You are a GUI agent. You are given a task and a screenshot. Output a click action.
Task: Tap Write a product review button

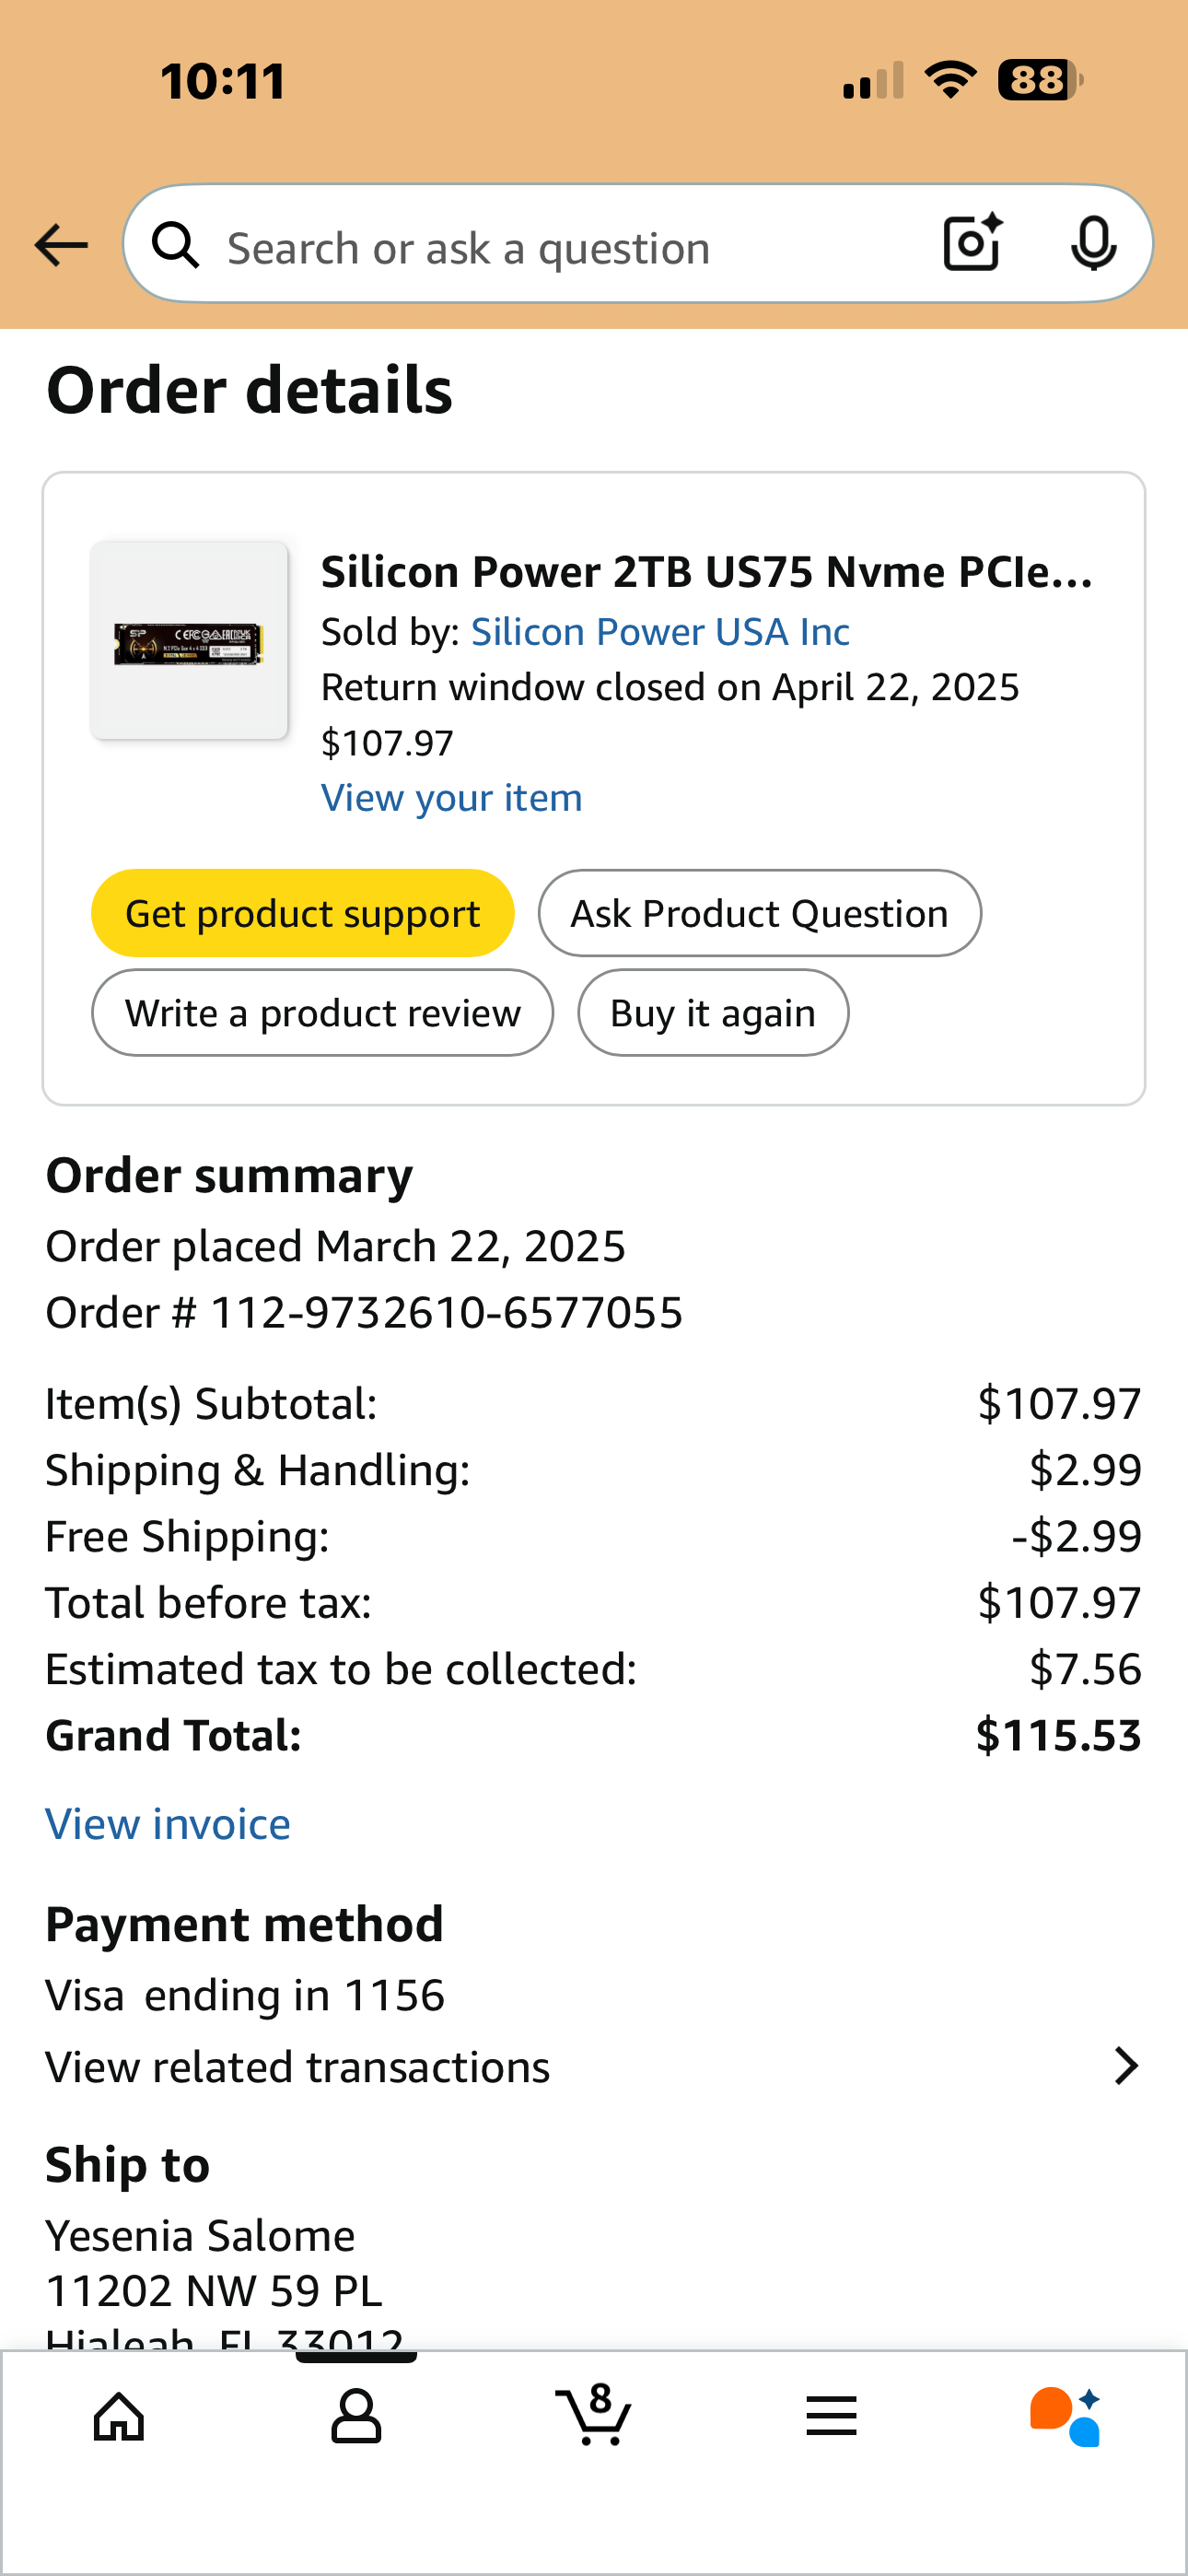coord(322,1013)
